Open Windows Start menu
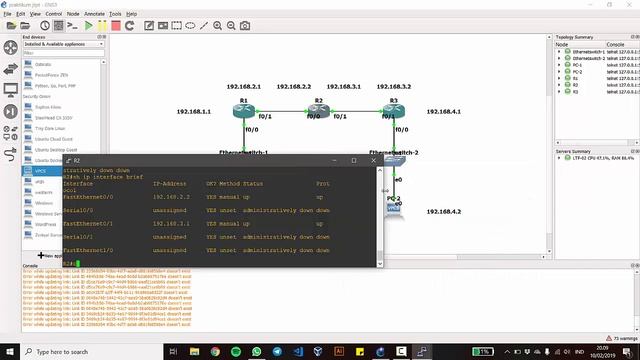This screenshot has width=640, height=360. pos(10,351)
